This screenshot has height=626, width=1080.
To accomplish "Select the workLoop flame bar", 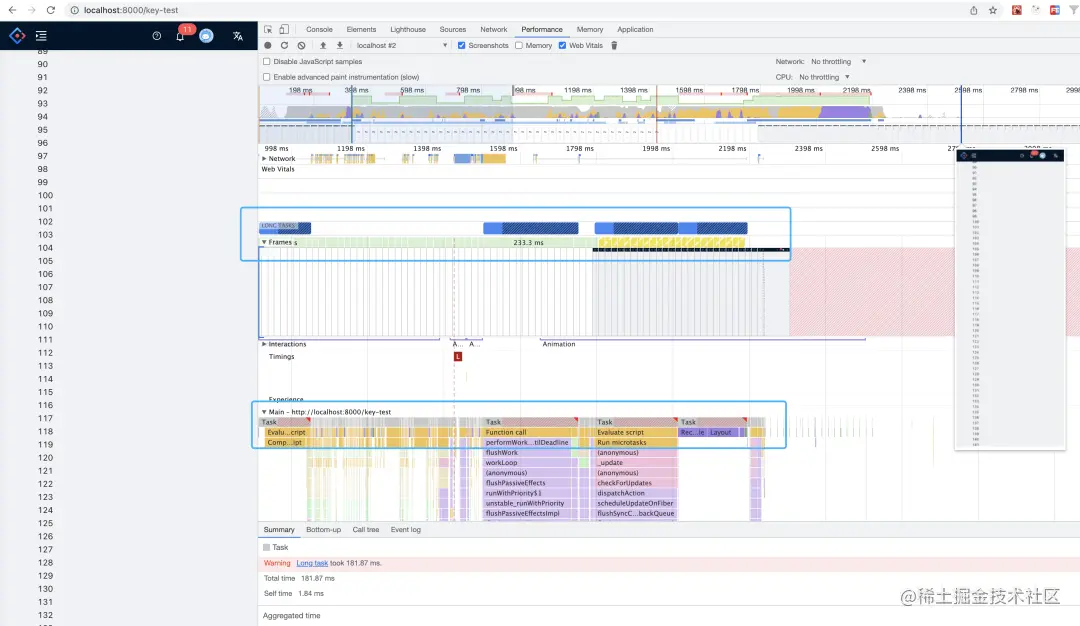I will coord(530,463).
